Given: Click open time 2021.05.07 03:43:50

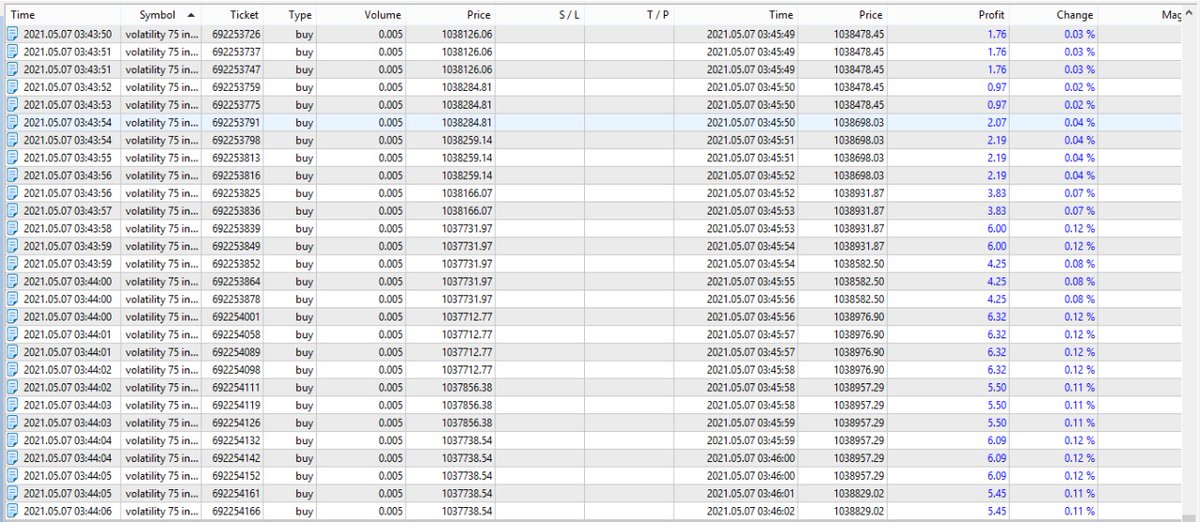Looking at the screenshot, I should tap(68, 34).
